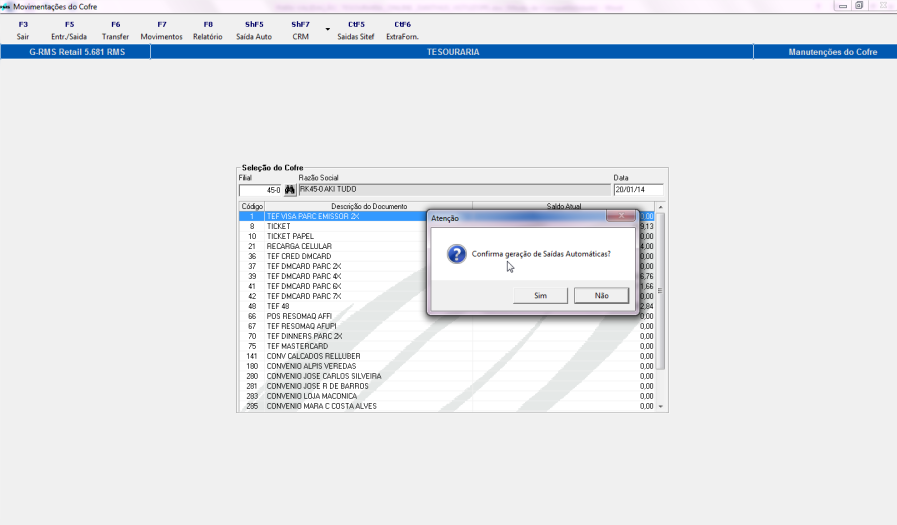This screenshot has width=897, height=525.
Task: Select the TEF DMCARD PARC 4X row
Action: pos(446,276)
